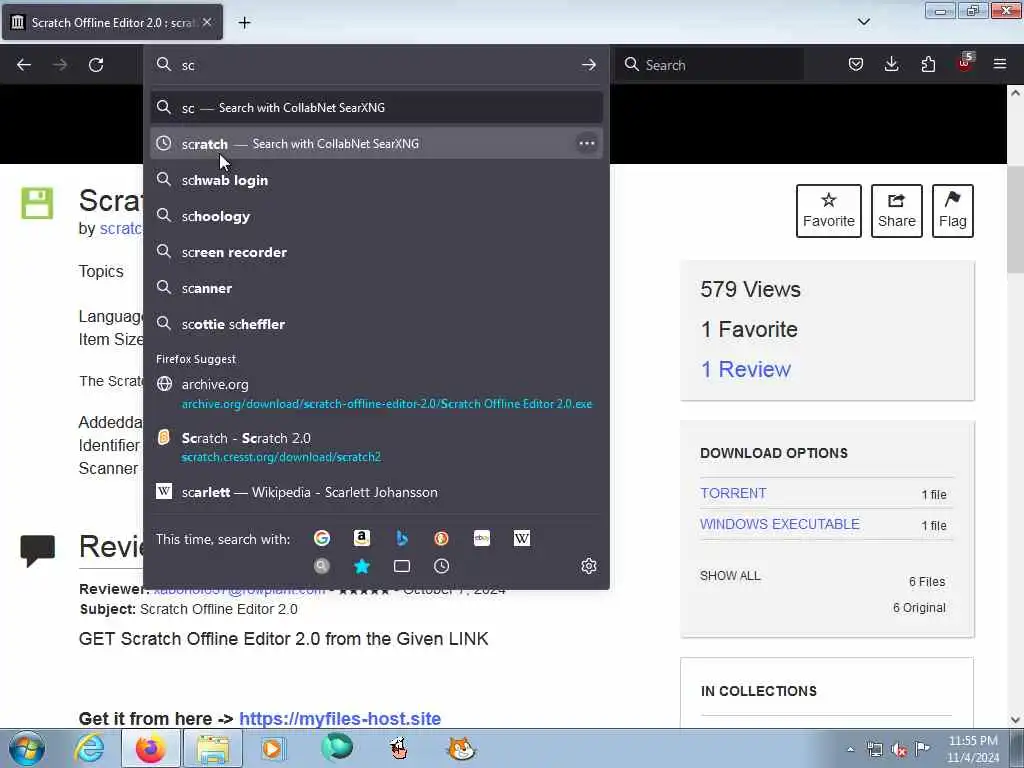Pick the gray magnifier search engine
The height and width of the screenshot is (768, 1024).
[322, 566]
